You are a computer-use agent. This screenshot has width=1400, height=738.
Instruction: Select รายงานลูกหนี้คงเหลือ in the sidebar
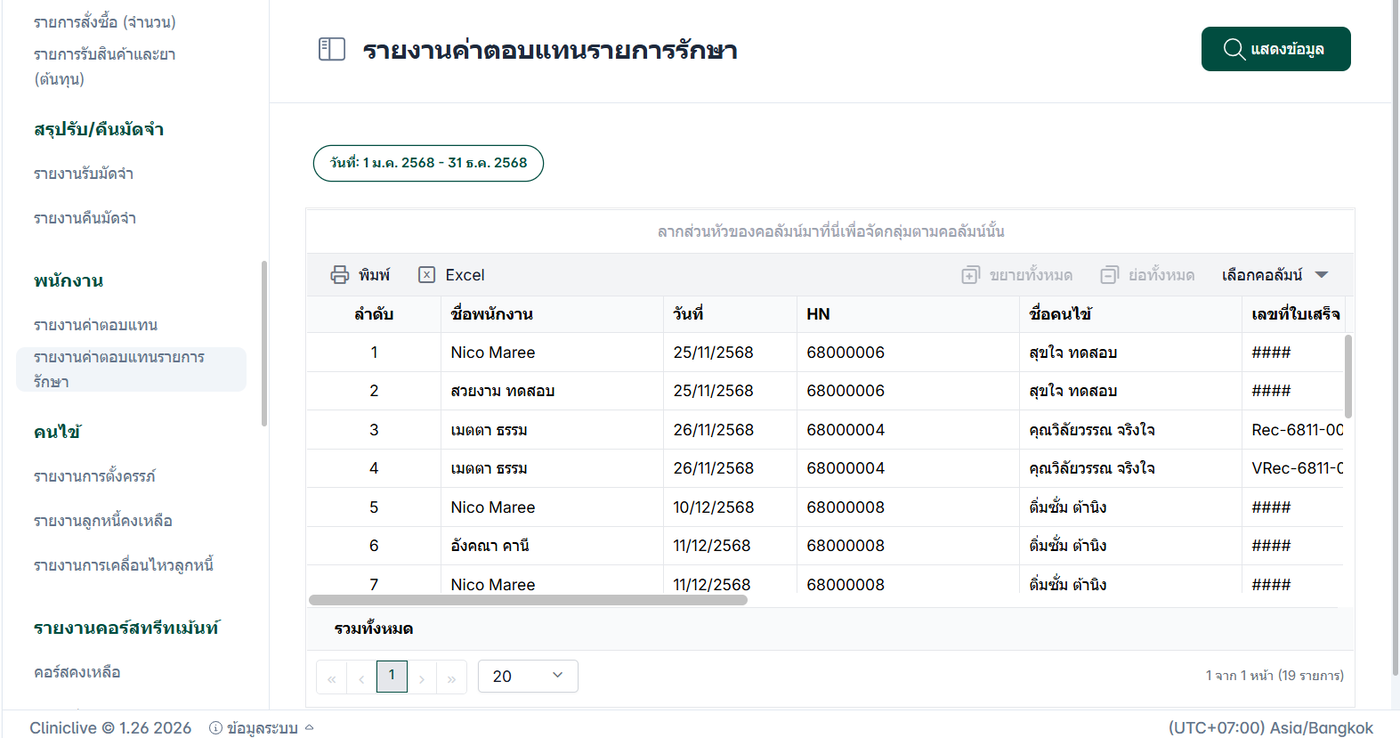click(x=103, y=521)
